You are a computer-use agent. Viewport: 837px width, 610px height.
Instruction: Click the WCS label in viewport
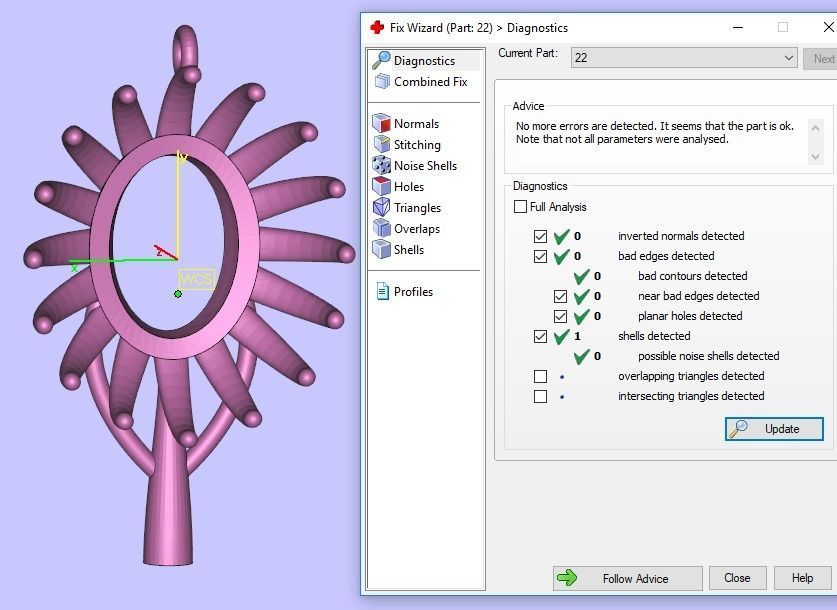[196, 279]
